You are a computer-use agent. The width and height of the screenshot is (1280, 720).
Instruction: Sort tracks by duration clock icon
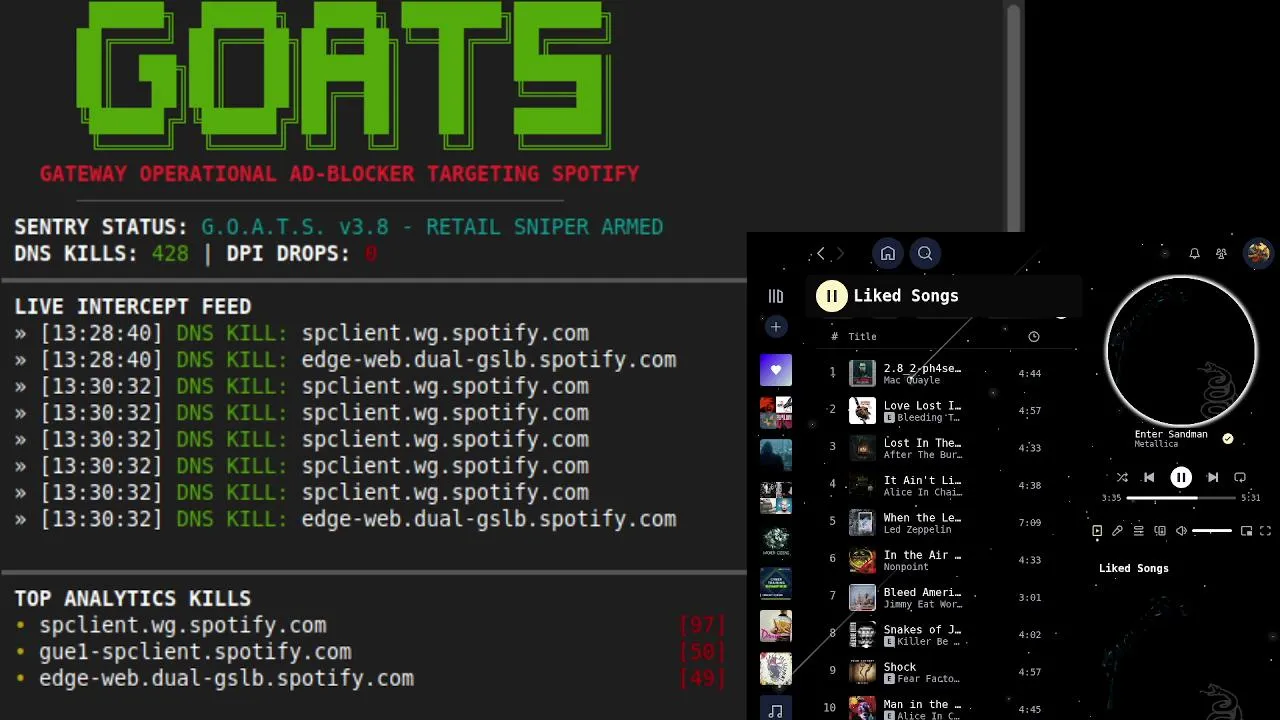(1034, 337)
